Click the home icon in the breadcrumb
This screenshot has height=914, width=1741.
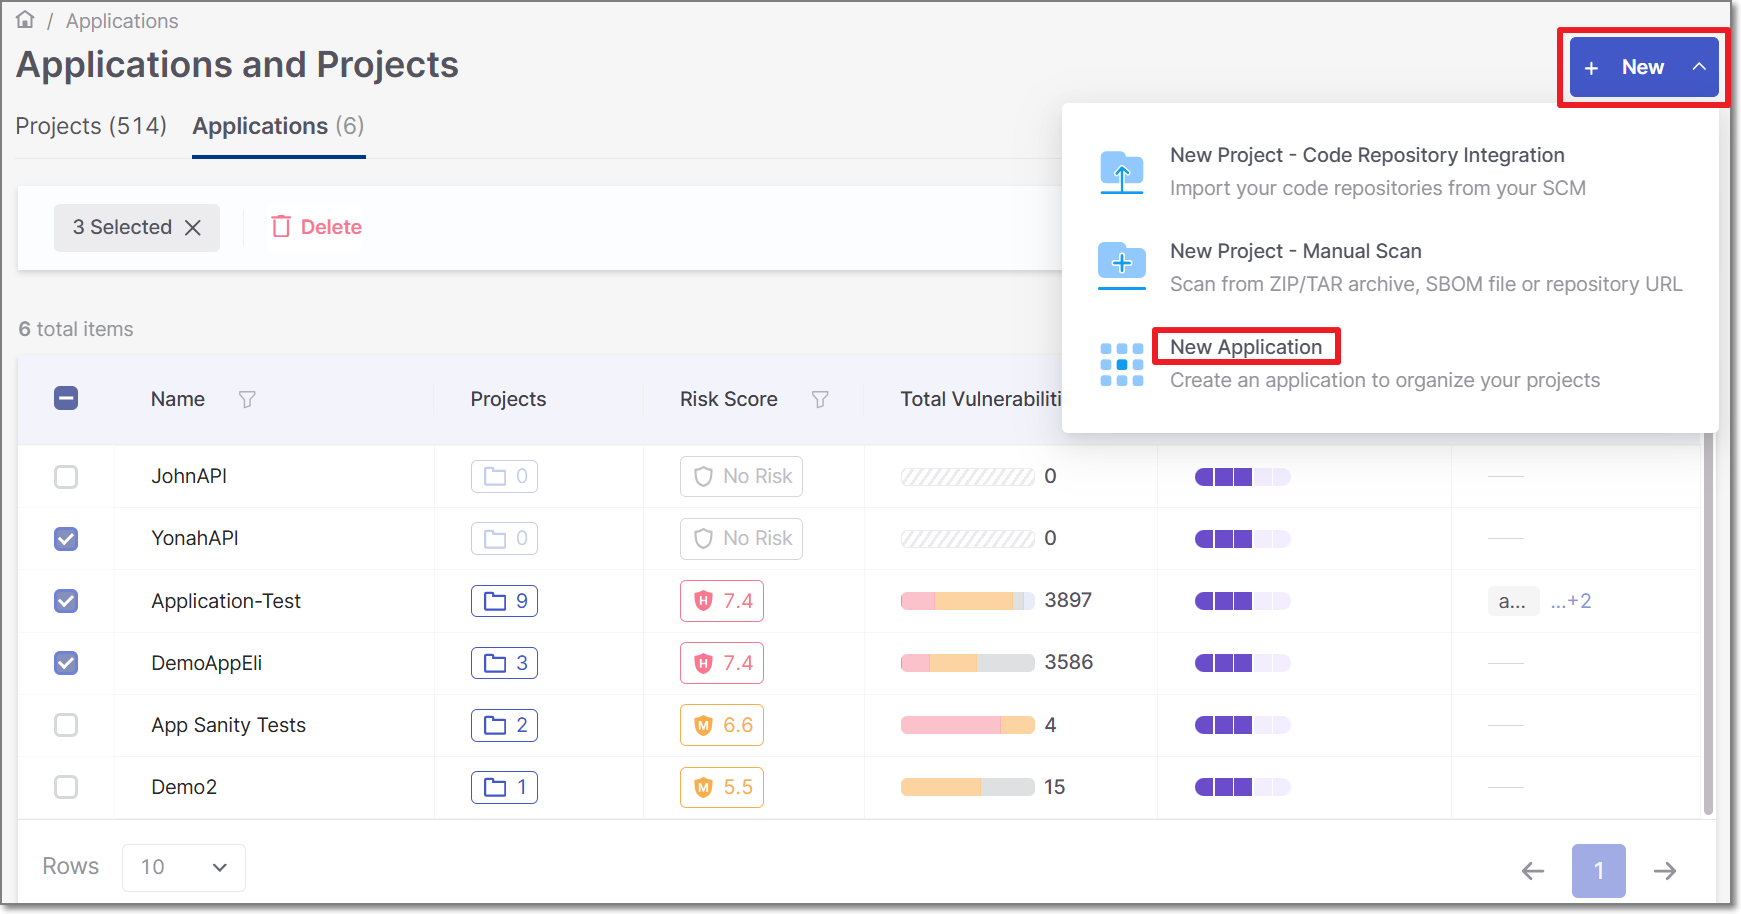[x=24, y=18]
